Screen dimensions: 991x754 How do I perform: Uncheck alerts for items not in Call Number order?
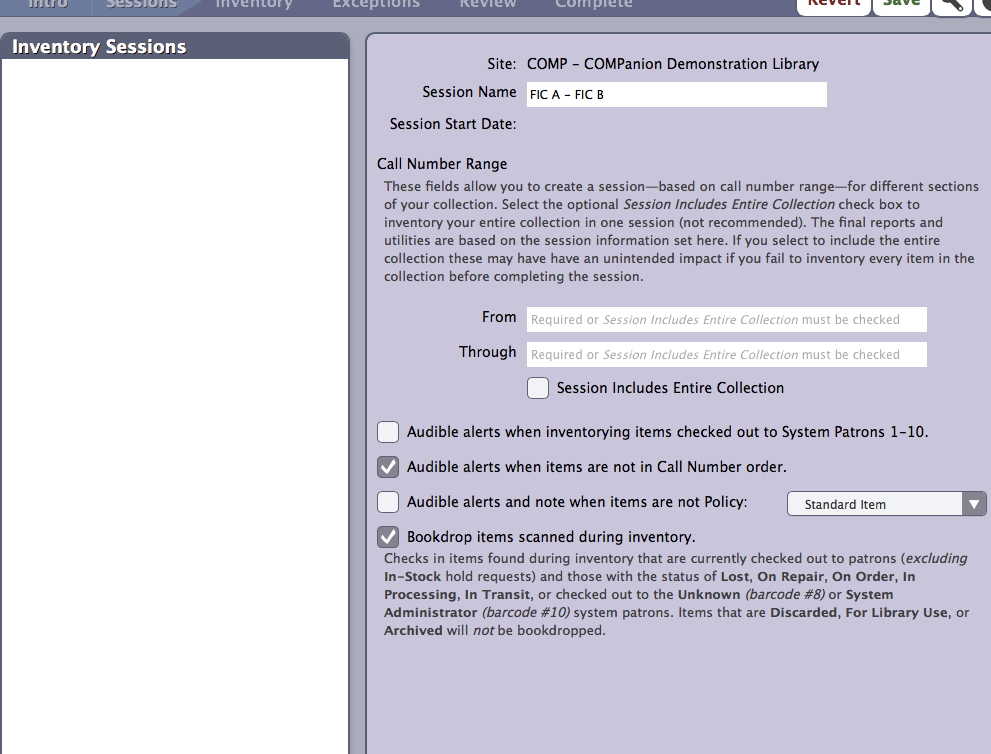click(x=388, y=466)
